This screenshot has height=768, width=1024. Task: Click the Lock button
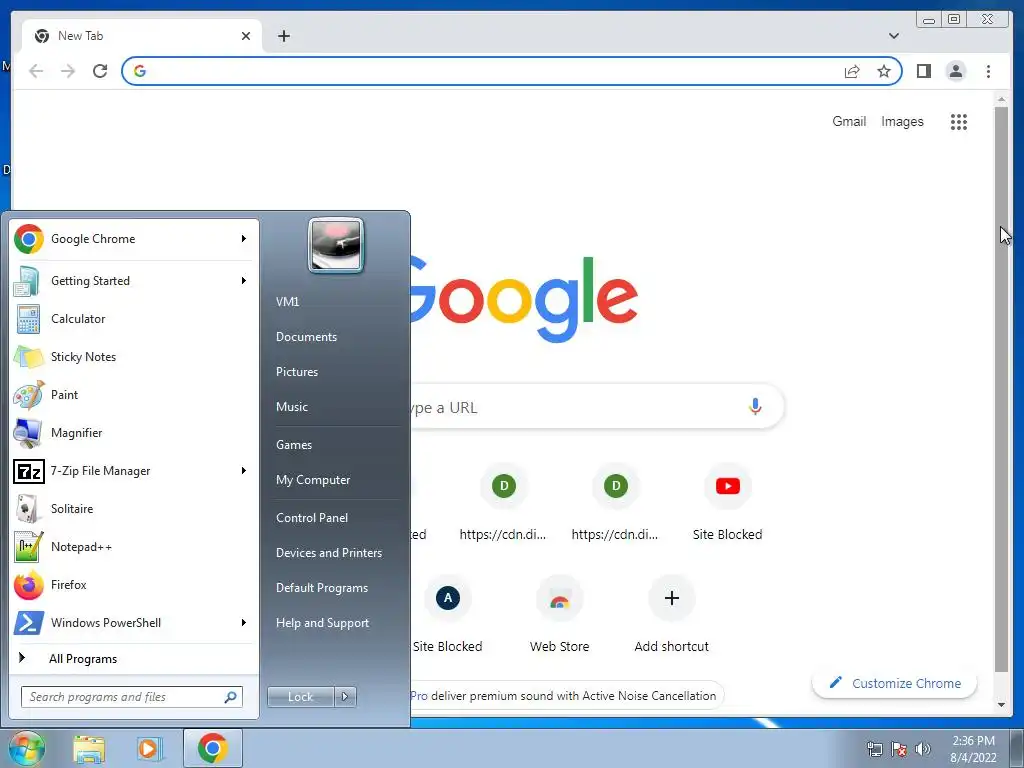(300, 697)
